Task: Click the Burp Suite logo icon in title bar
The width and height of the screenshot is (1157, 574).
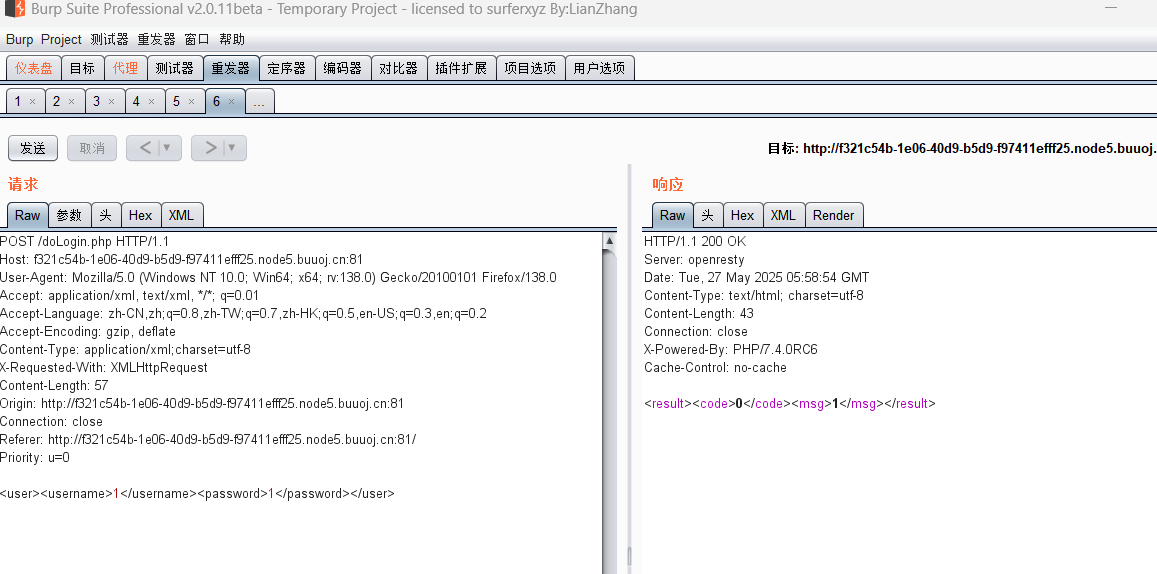Action: coord(15,10)
